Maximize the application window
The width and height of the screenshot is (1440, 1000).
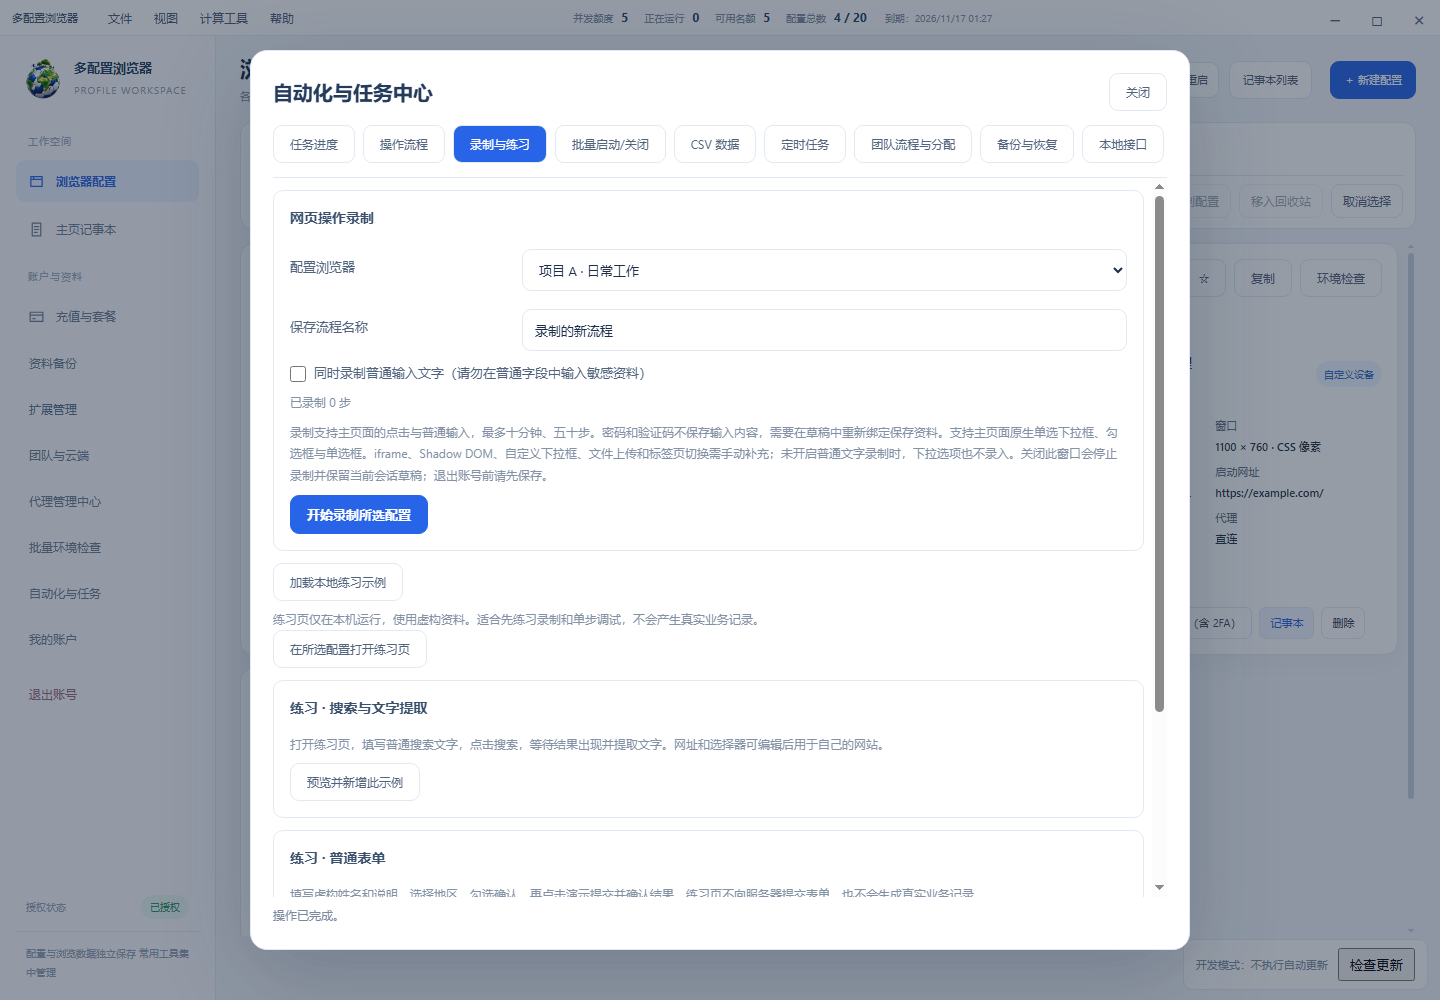pyautogui.click(x=1377, y=20)
